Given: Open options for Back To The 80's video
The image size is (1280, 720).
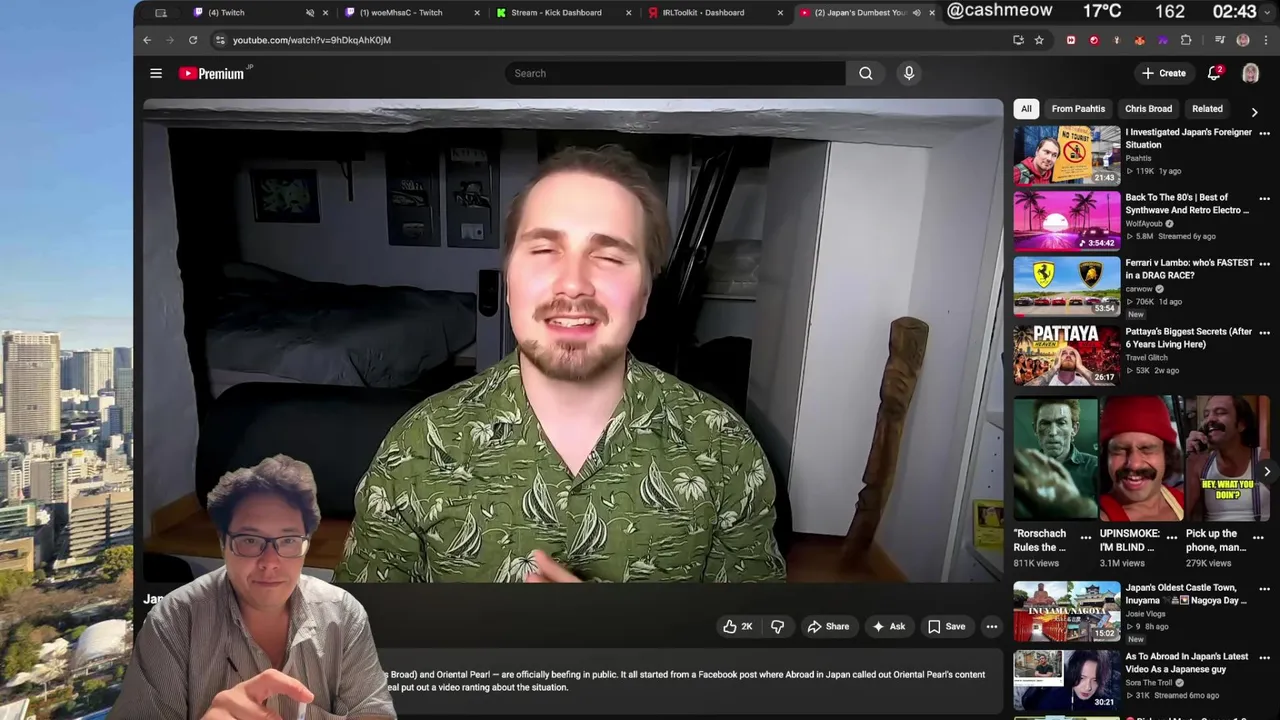Looking at the screenshot, I should pyautogui.click(x=1264, y=198).
